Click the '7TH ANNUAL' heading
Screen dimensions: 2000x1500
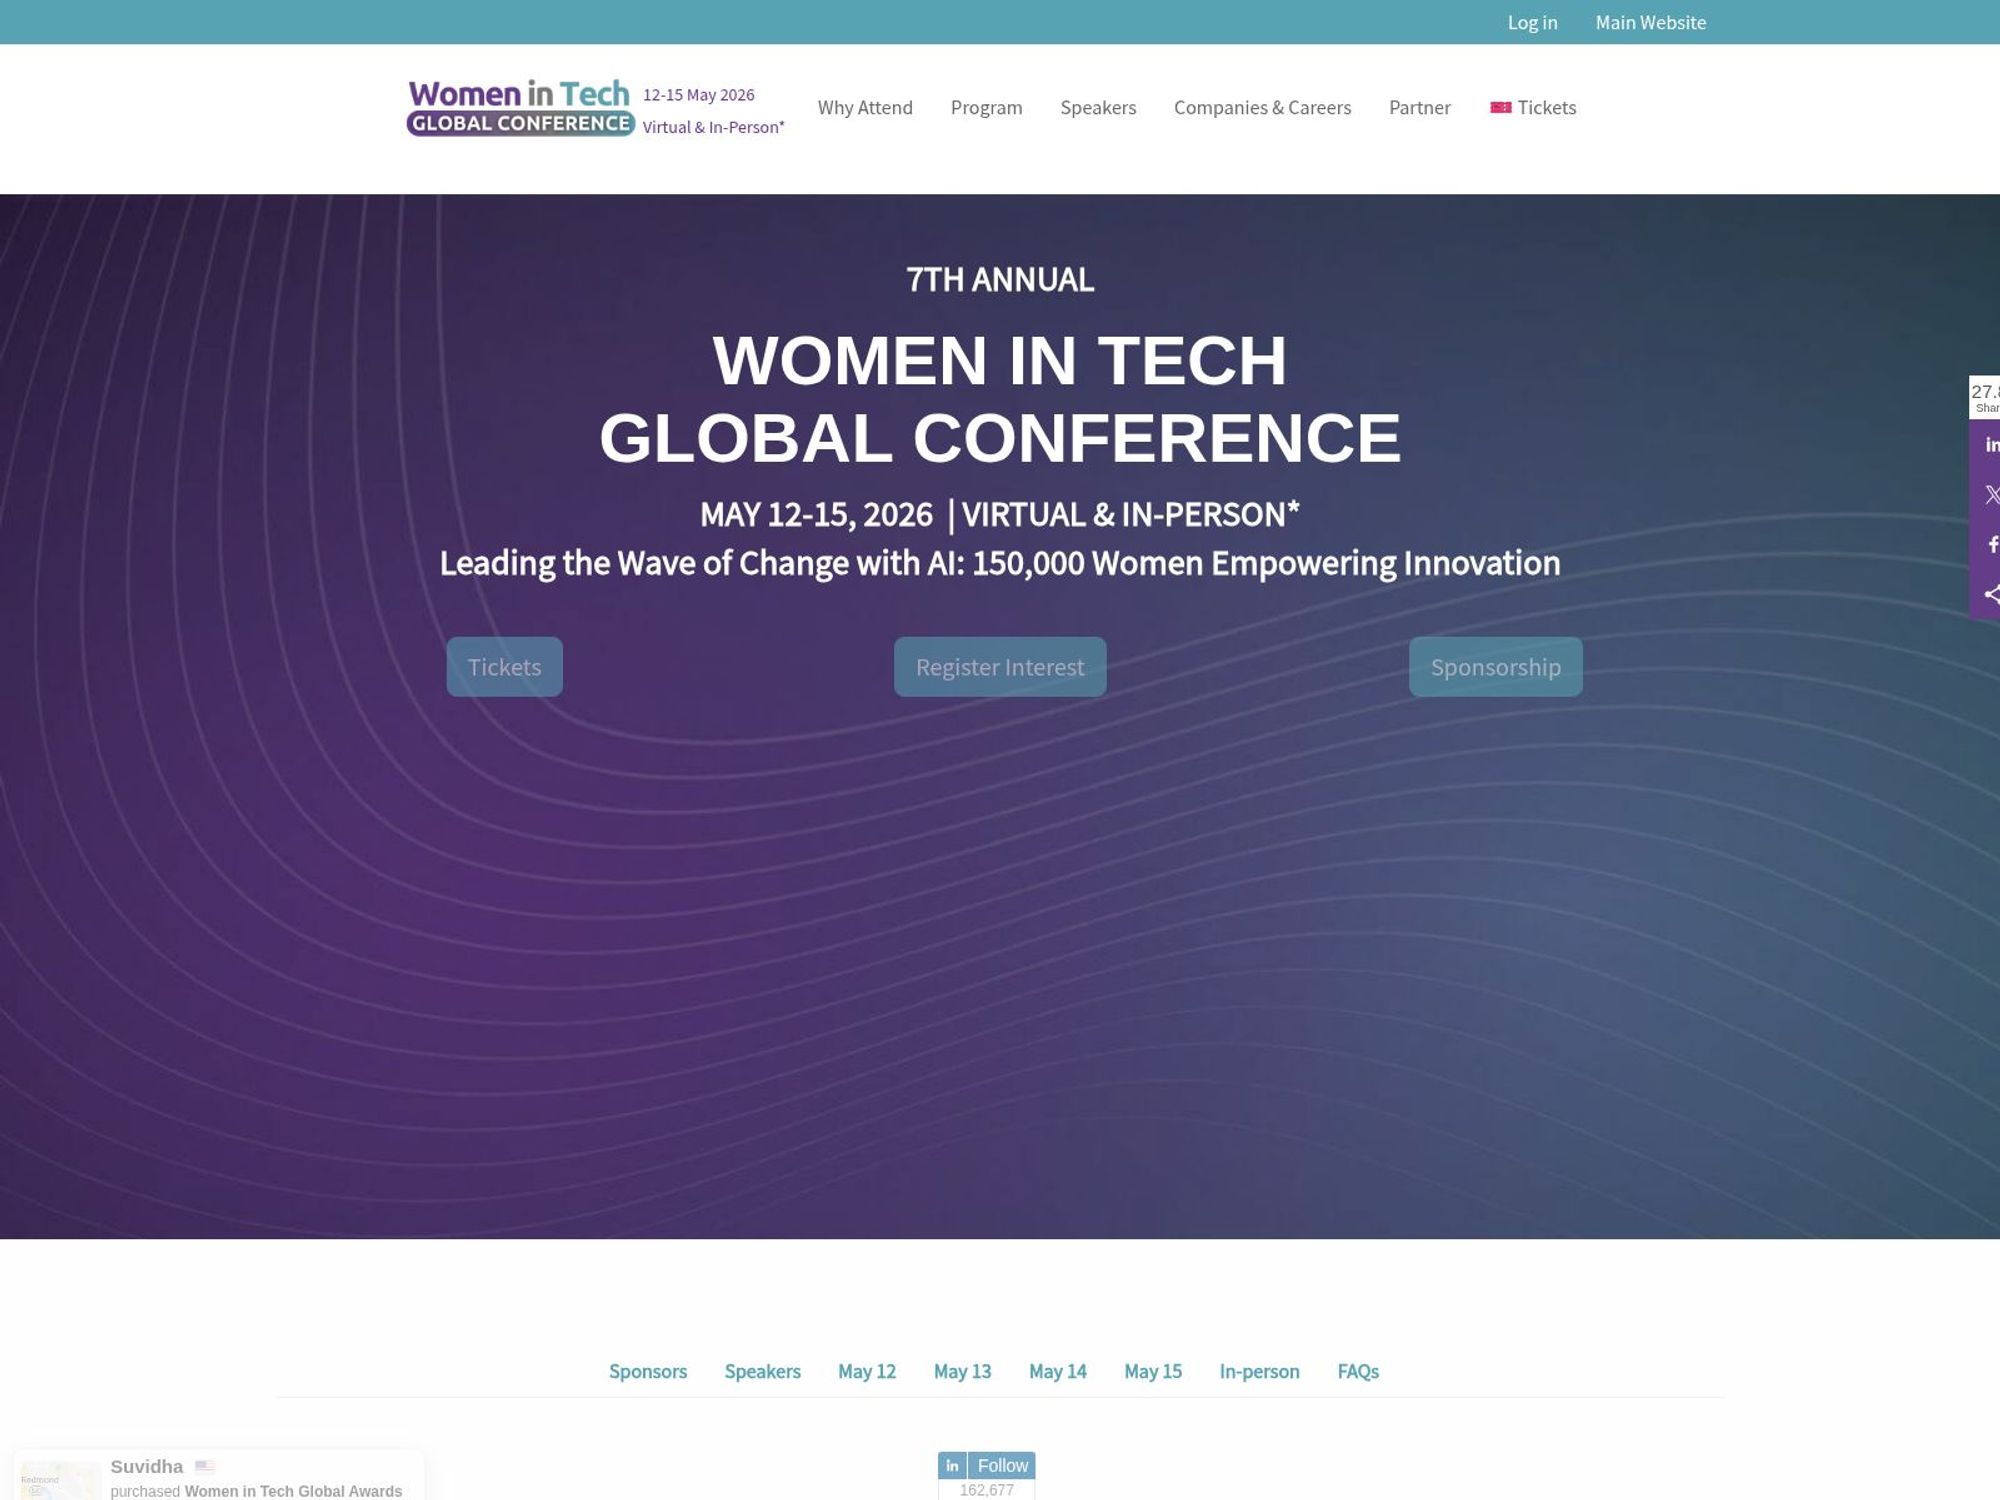1000,279
